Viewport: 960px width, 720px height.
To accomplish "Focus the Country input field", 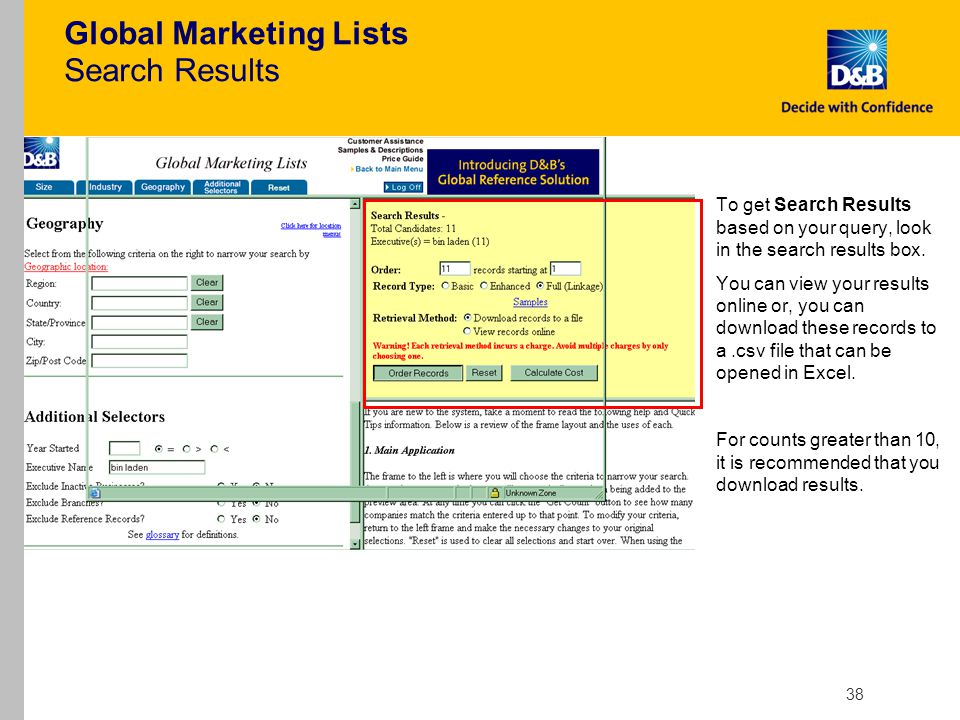I will (x=140, y=303).
